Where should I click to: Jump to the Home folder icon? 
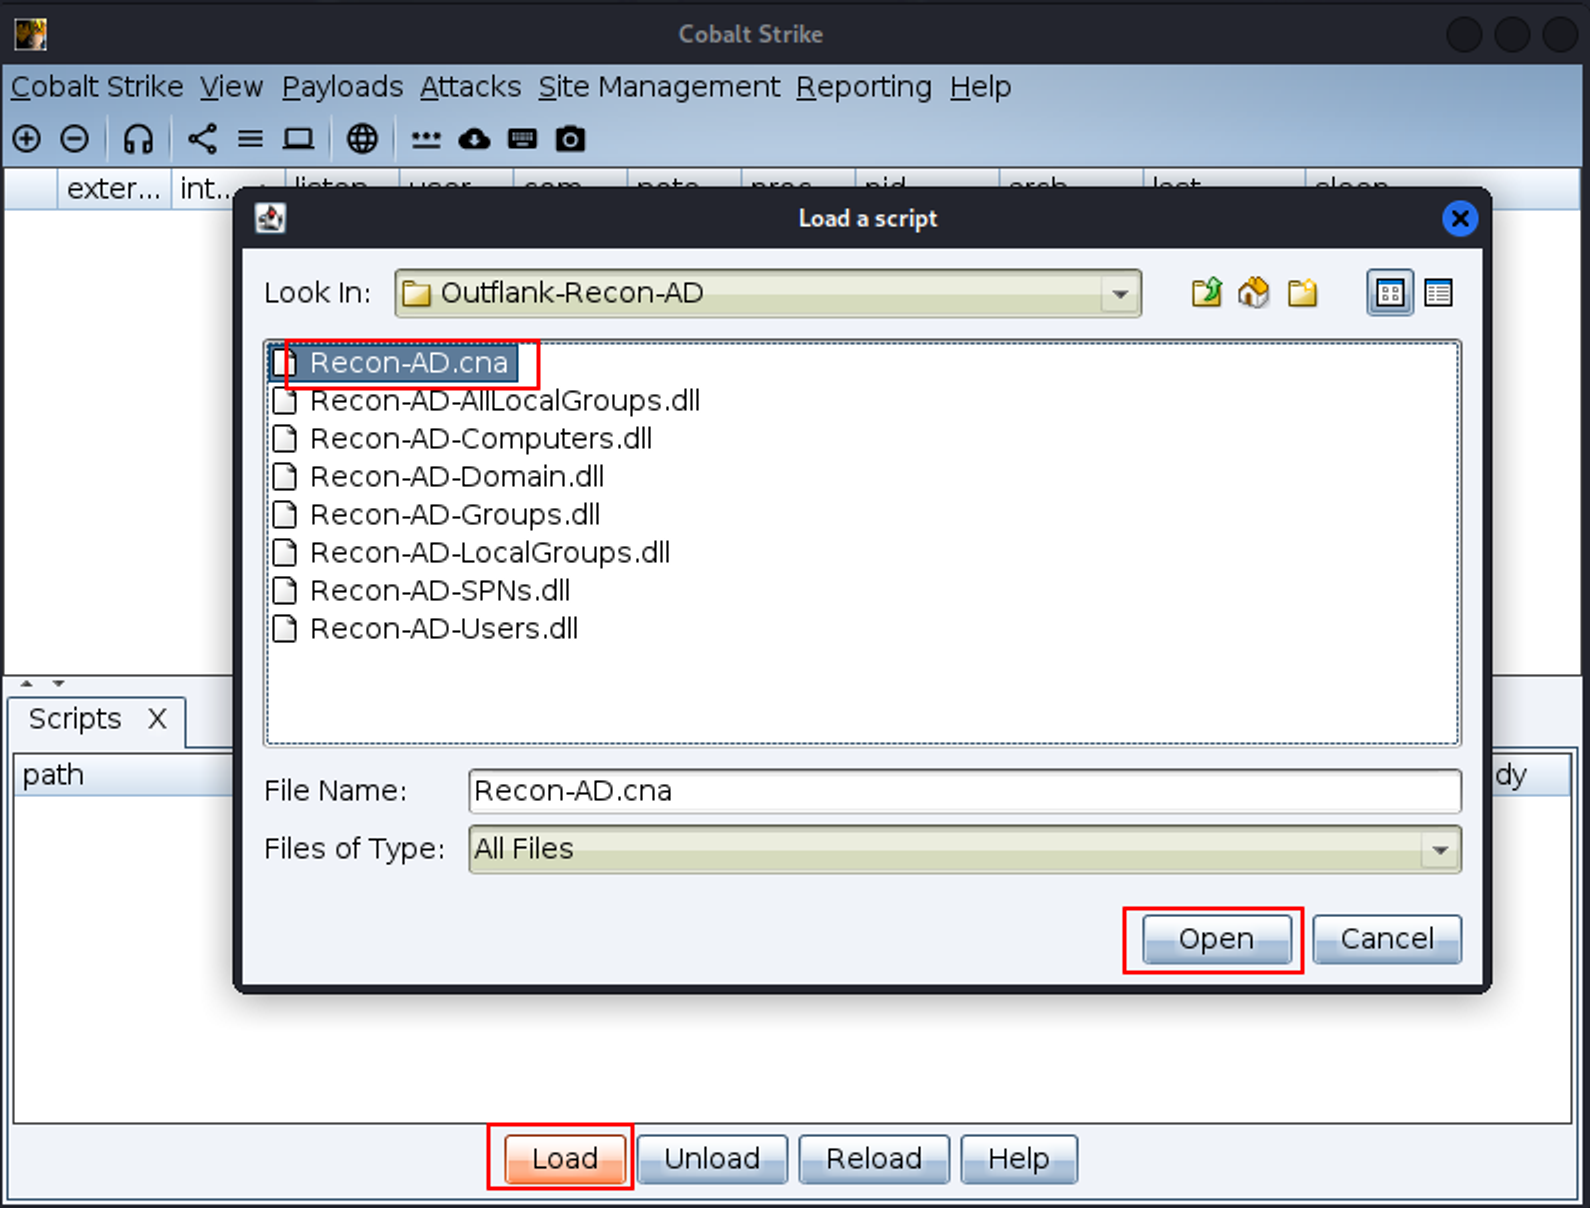coord(1254,293)
